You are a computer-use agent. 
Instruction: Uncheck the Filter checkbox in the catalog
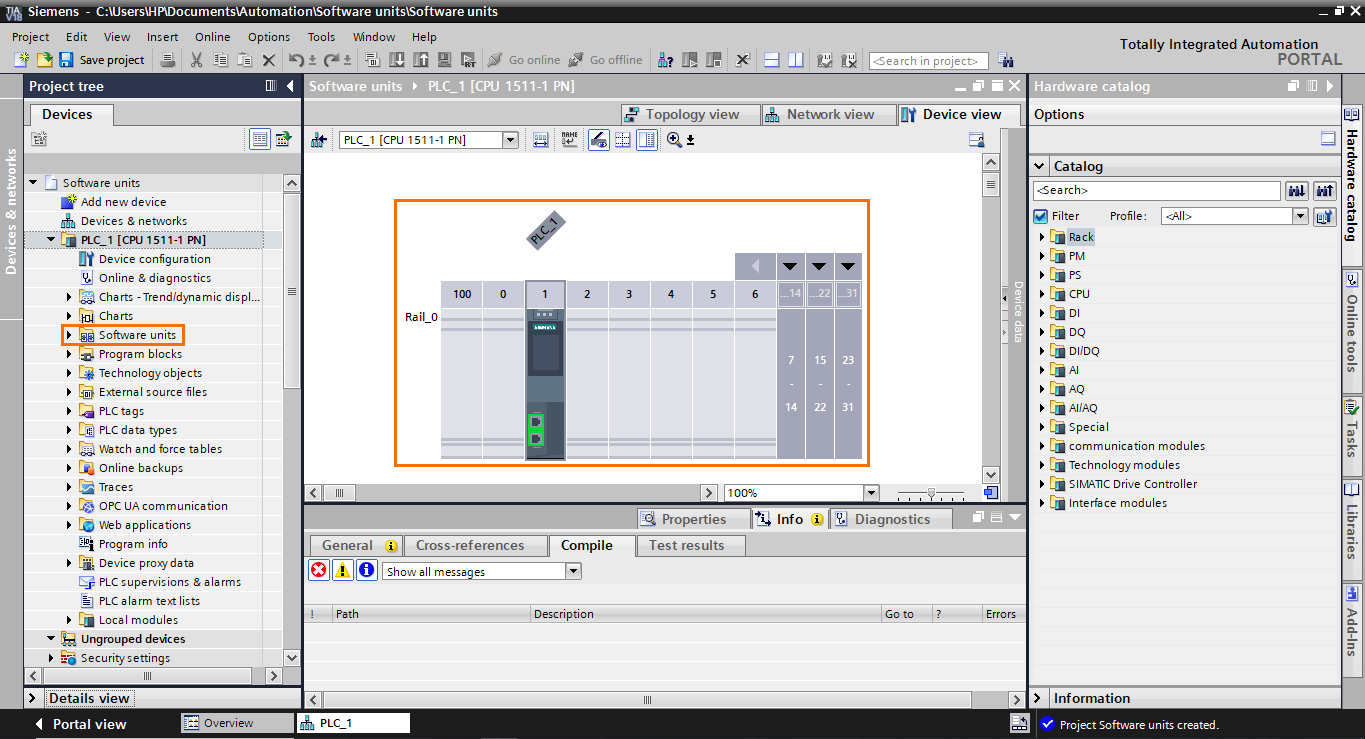1042,215
